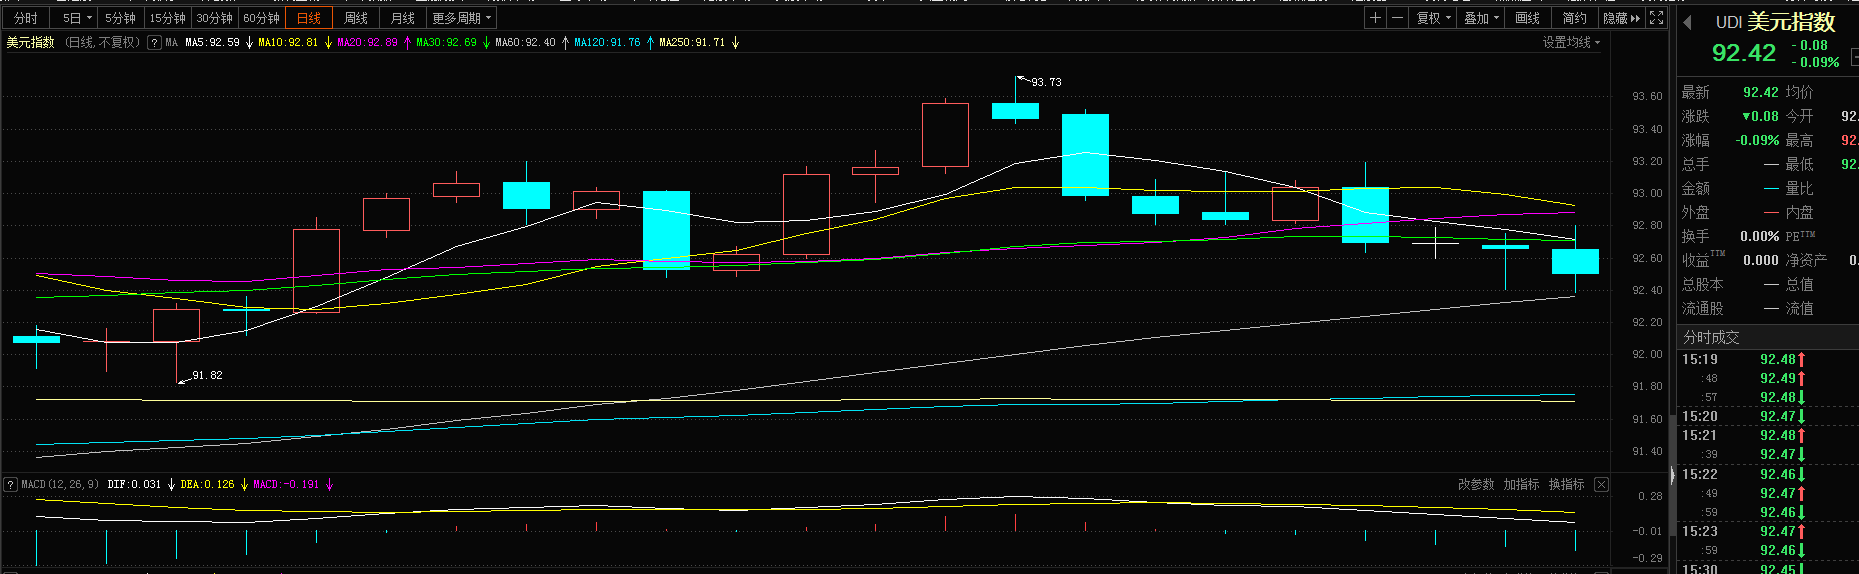
Task: Expand the 更多周期 period dropdown
Action: 461,18
